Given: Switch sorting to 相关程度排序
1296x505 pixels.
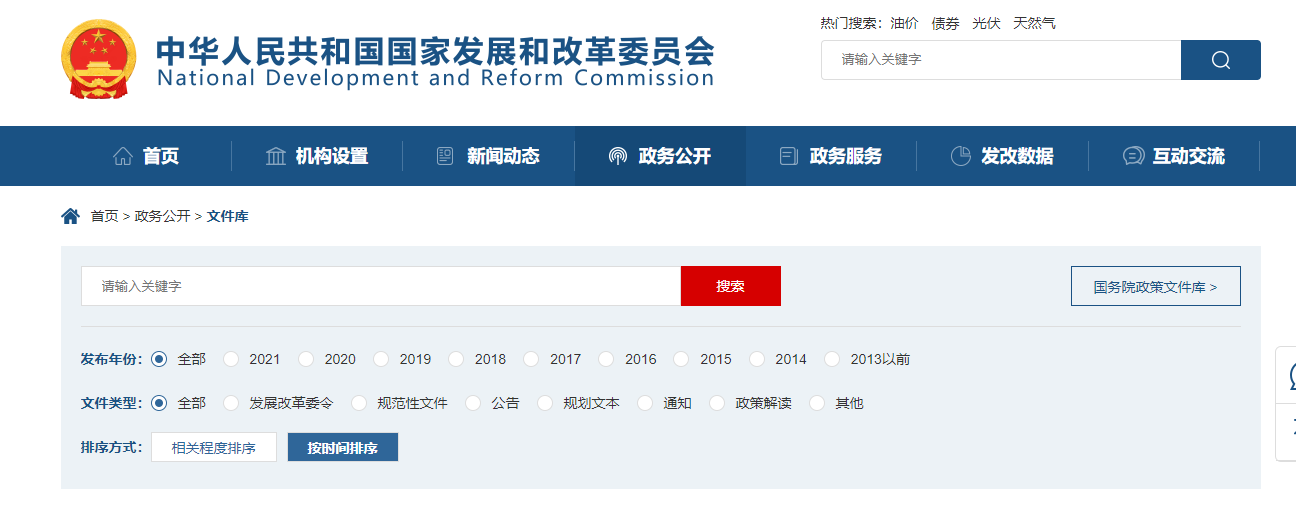Looking at the screenshot, I should pos(214,447).
